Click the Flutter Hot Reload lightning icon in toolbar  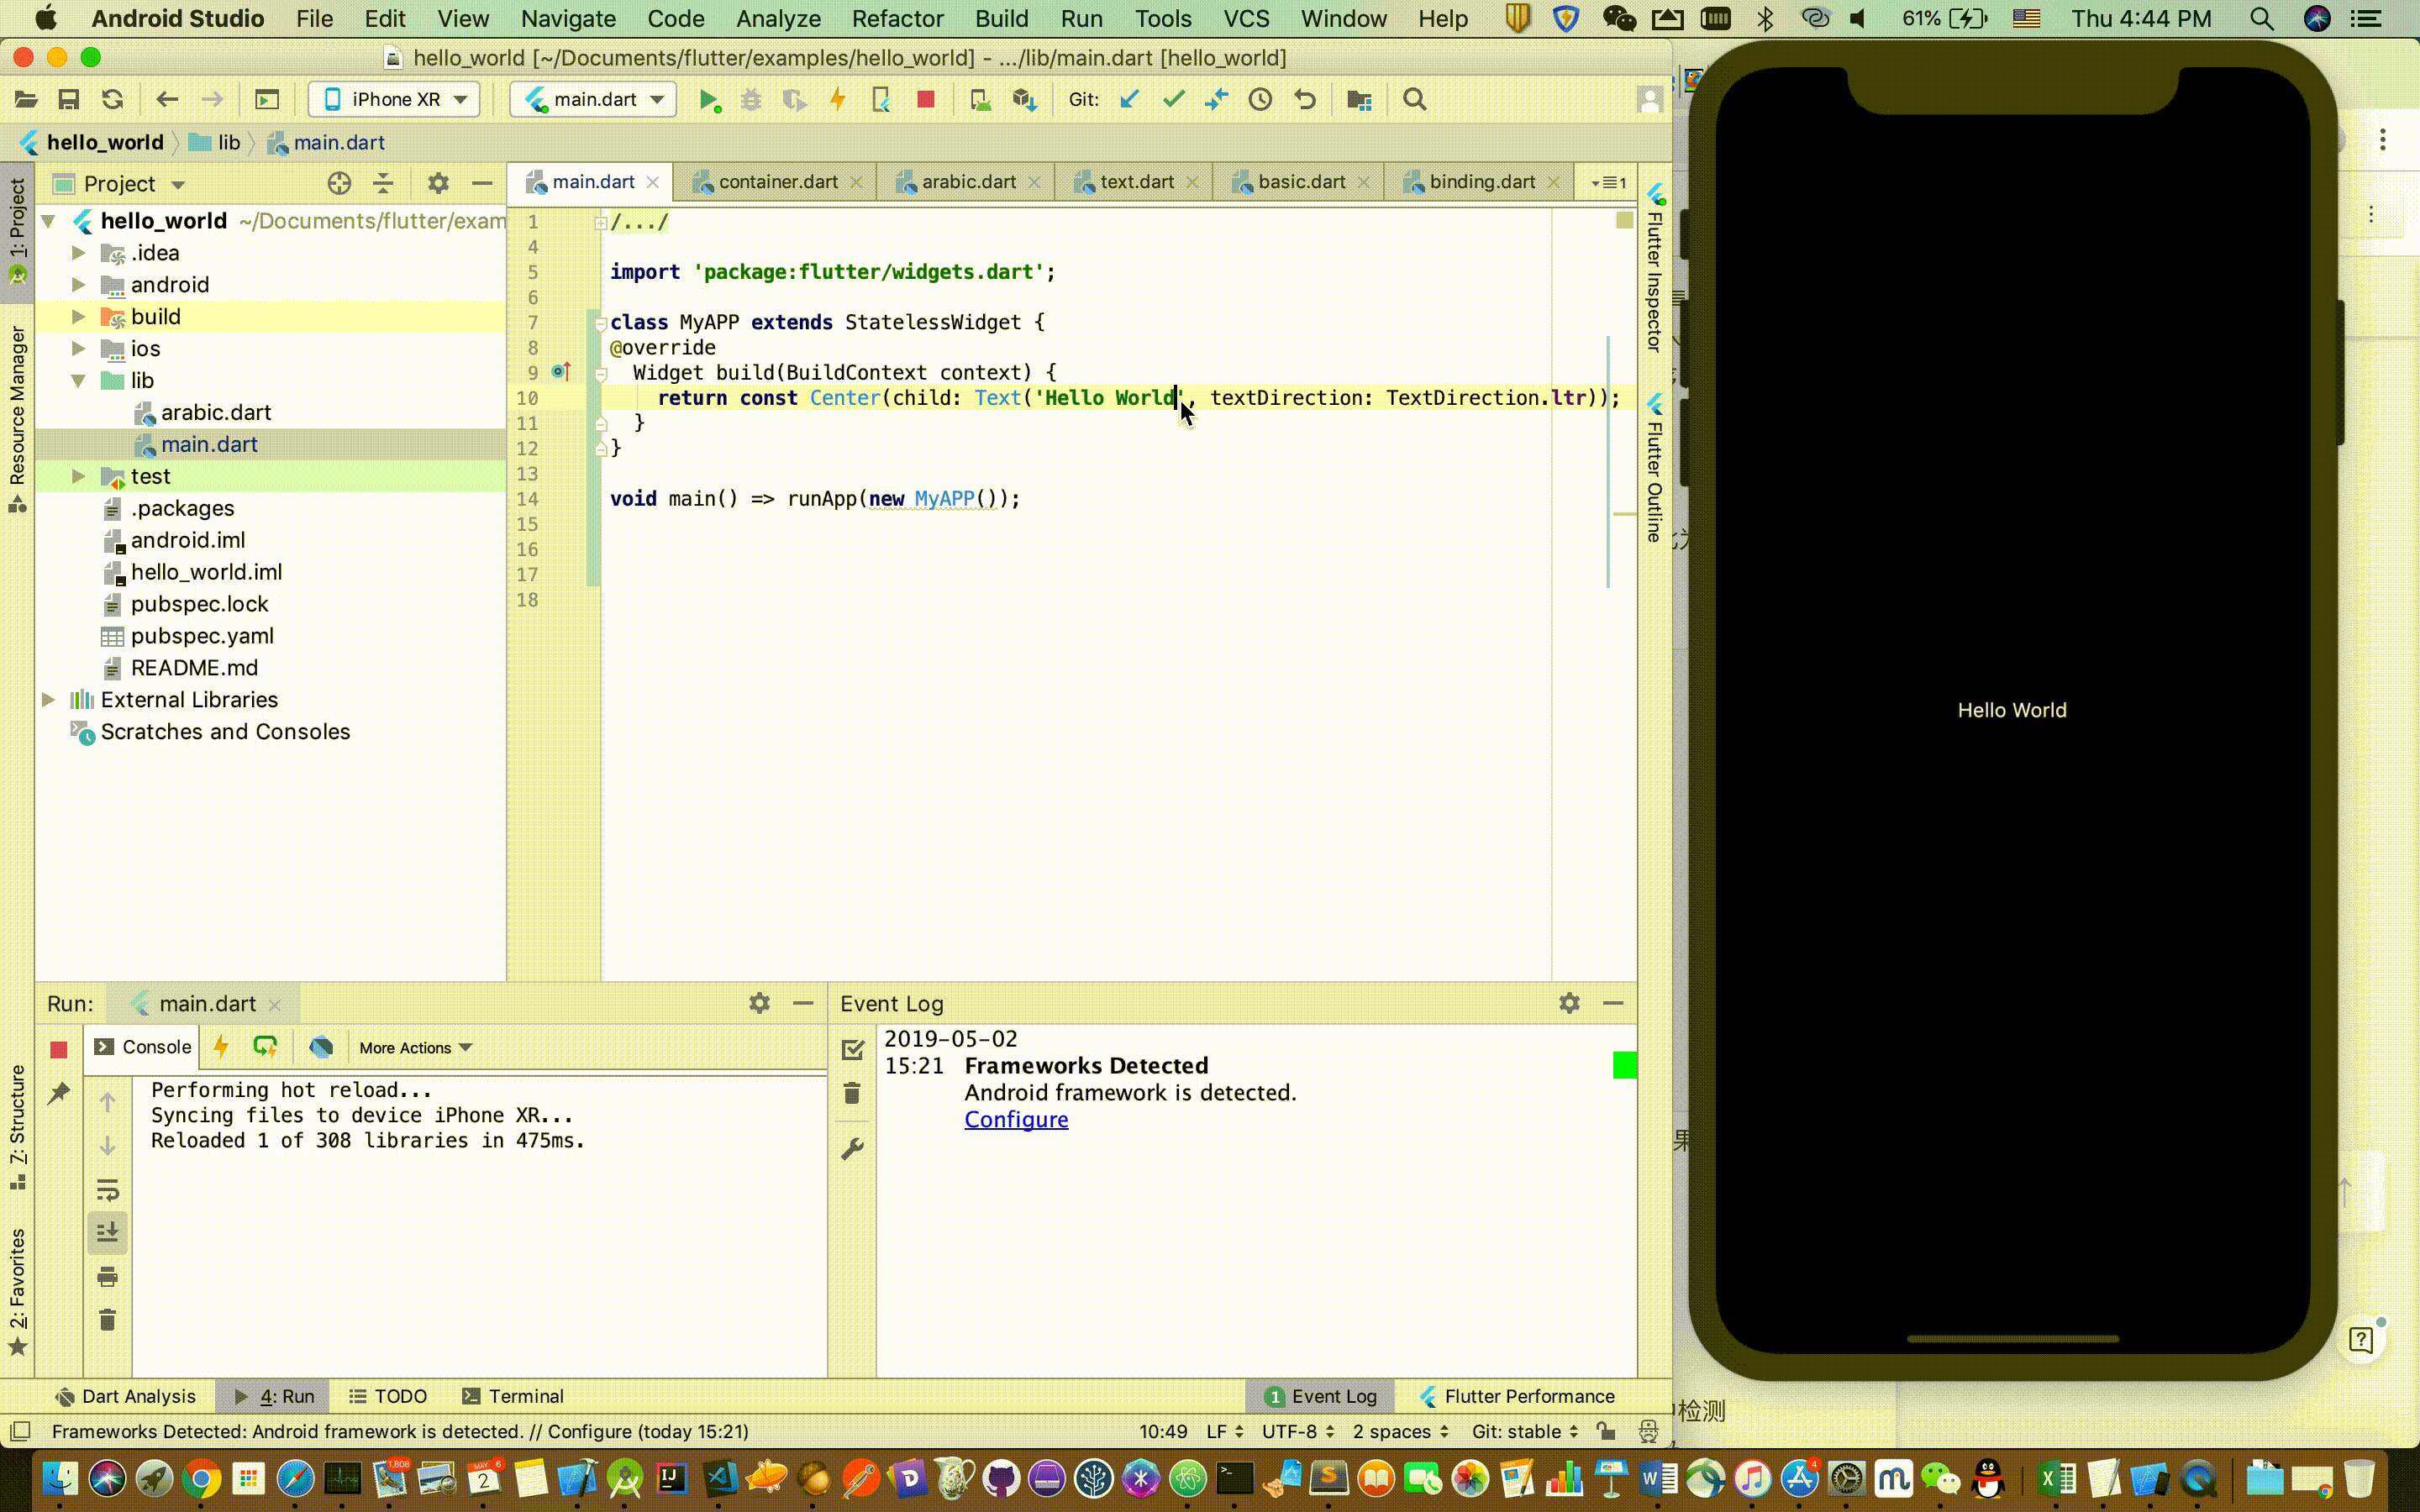tap(838, 100)
